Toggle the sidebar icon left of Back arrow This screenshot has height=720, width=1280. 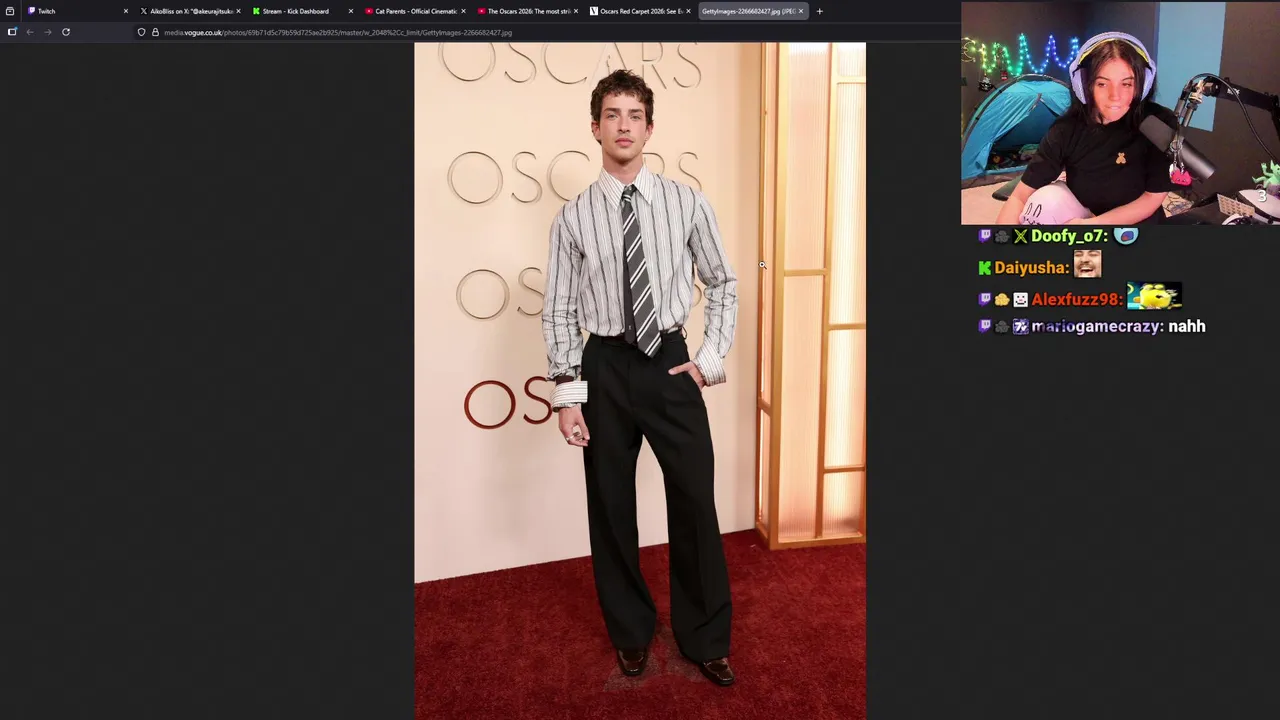[12, 32]
